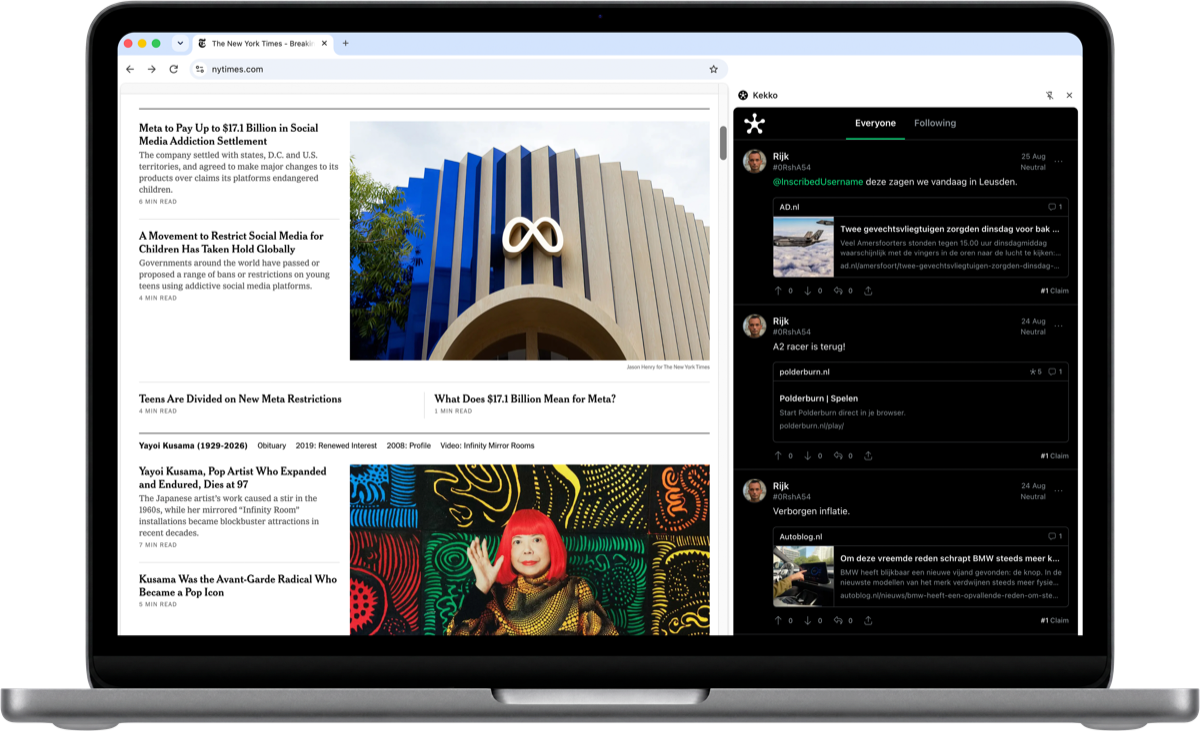Click the BMW dashboard thumbnail

tap(803, 576)
